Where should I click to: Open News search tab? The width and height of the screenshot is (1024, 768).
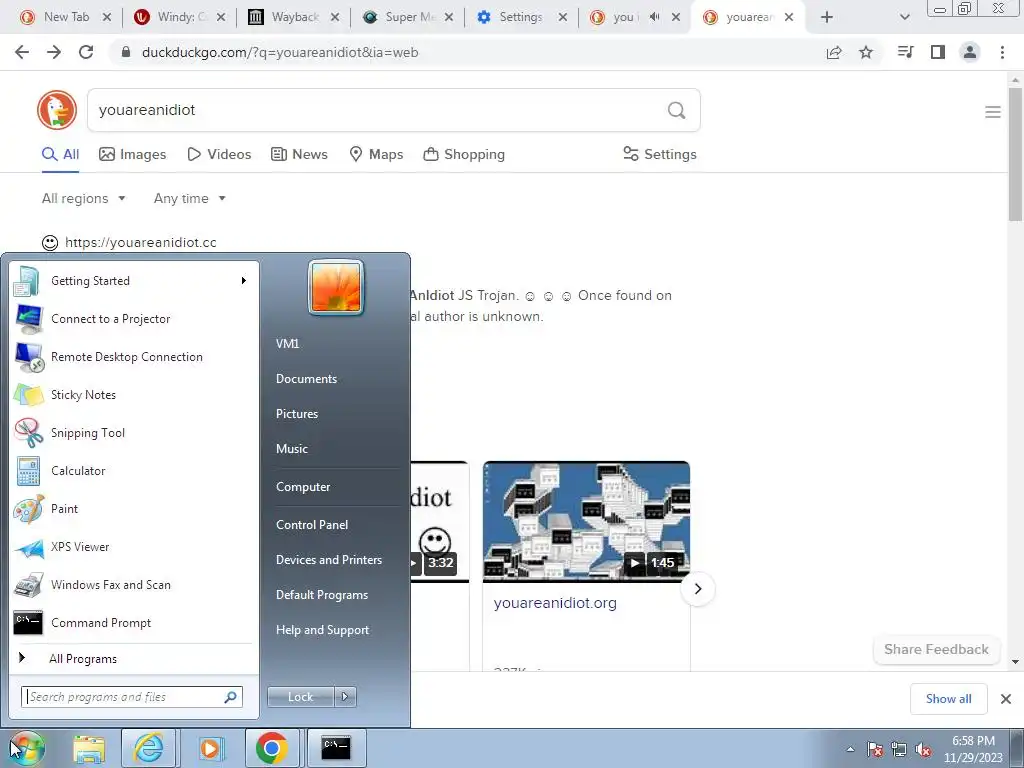299,154
